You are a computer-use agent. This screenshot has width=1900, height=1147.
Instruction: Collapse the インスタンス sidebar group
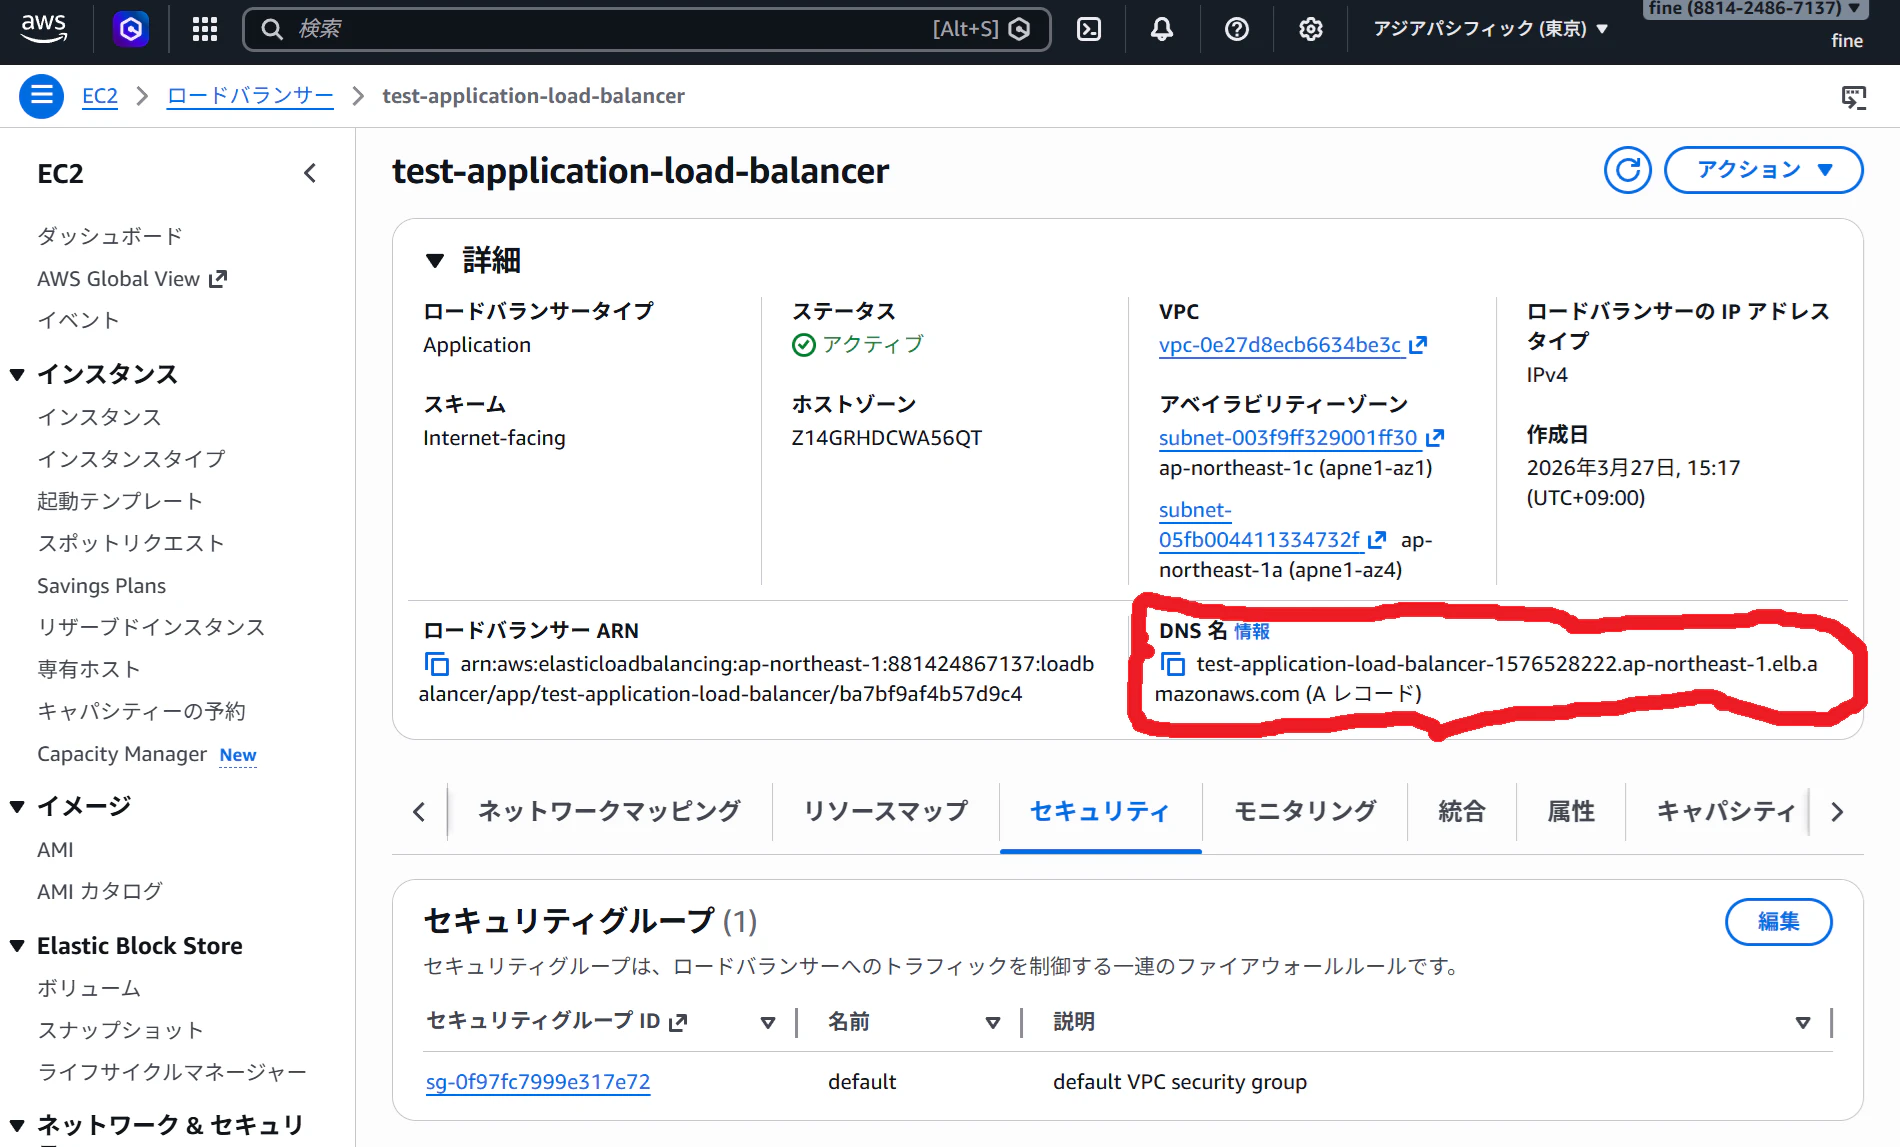17,375
